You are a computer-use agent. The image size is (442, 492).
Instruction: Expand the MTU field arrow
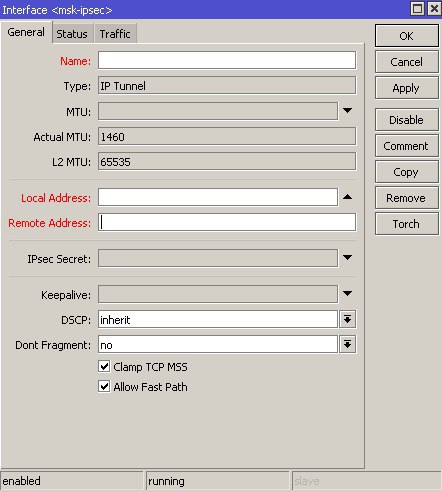coord(347,110)
